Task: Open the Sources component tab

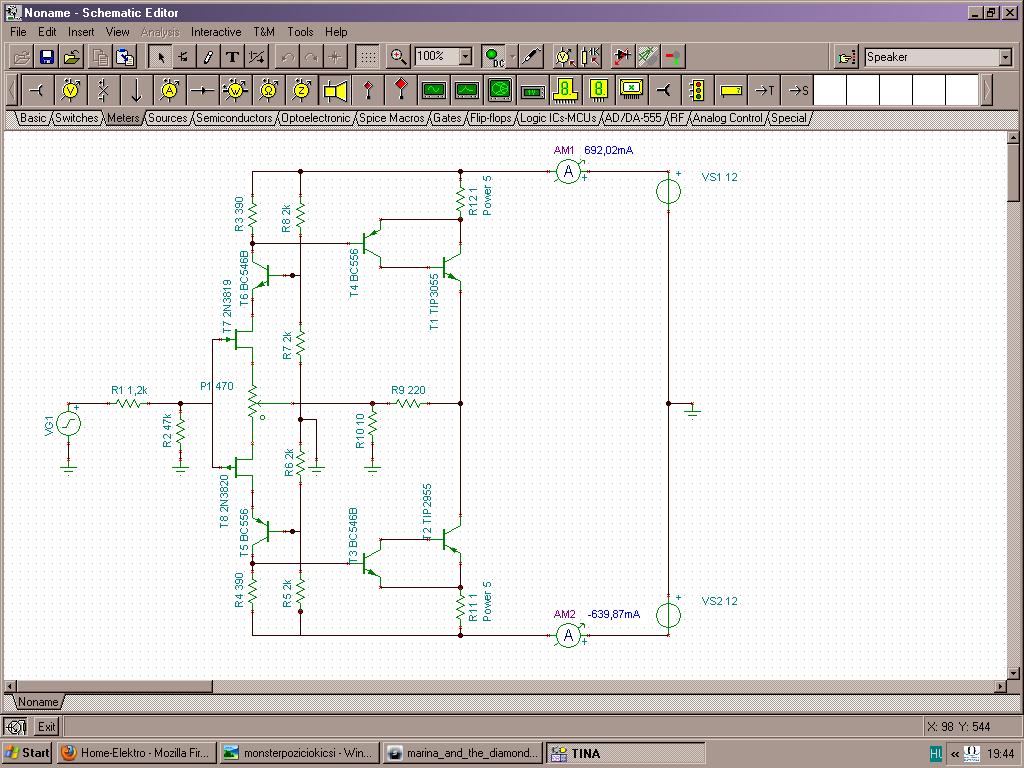Action: tap(167, 118)
